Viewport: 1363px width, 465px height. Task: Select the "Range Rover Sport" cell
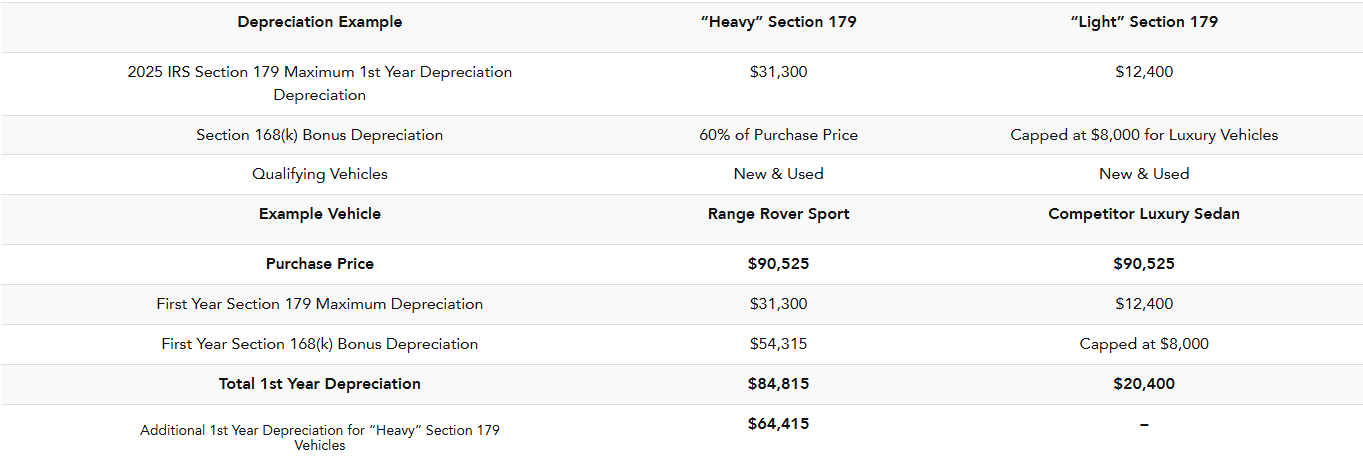(x=778, y=214)
